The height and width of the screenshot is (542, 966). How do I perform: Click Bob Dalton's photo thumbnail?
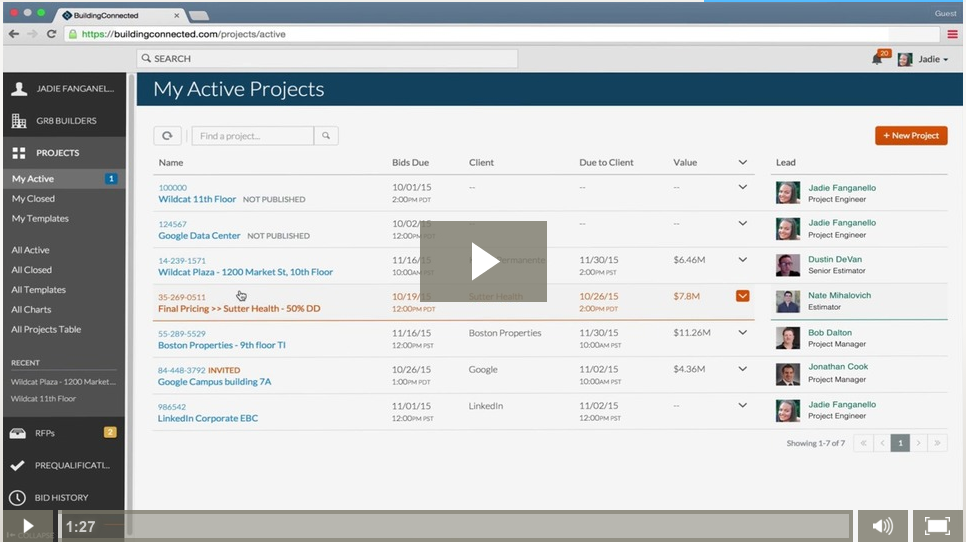(788, 338)
